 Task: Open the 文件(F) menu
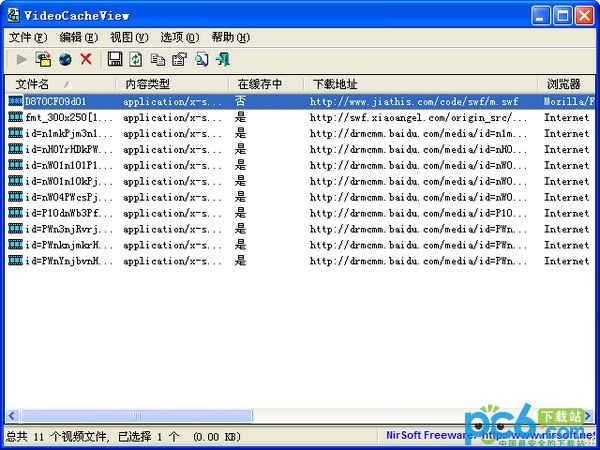point(28,38)
